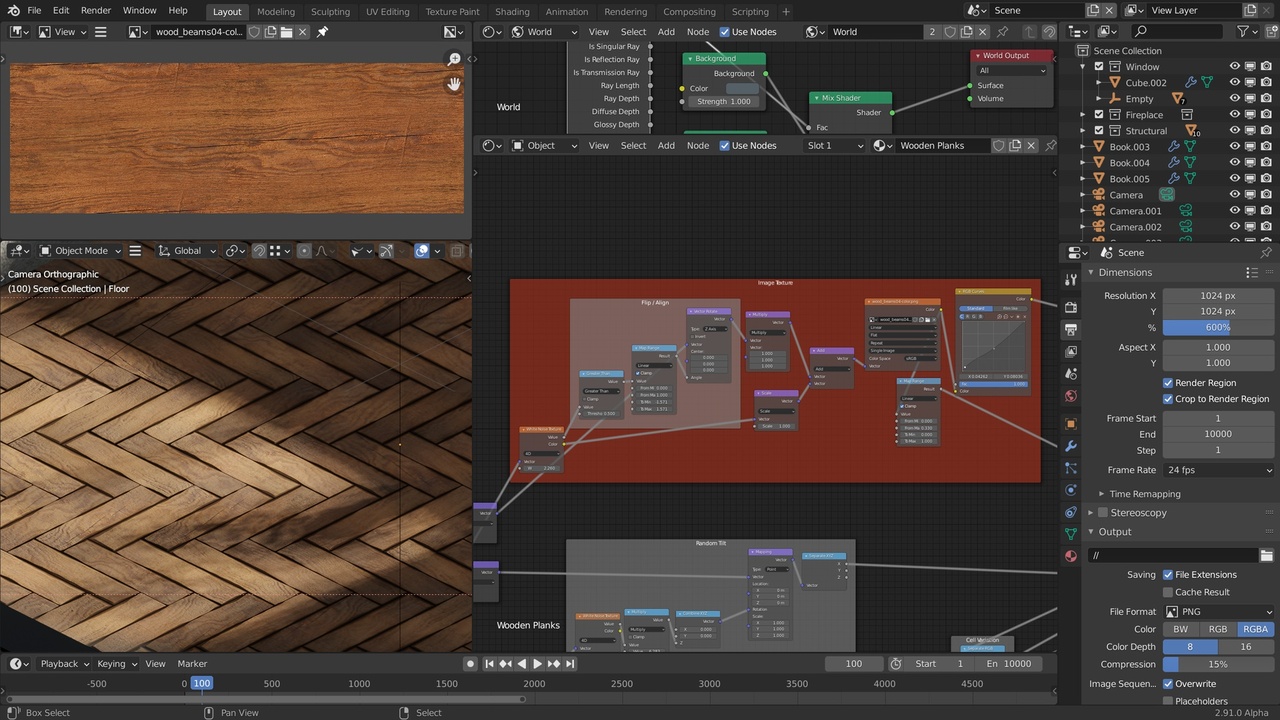Enable Crop to Render Region
1280x720 pixels.
[1167, 398]
